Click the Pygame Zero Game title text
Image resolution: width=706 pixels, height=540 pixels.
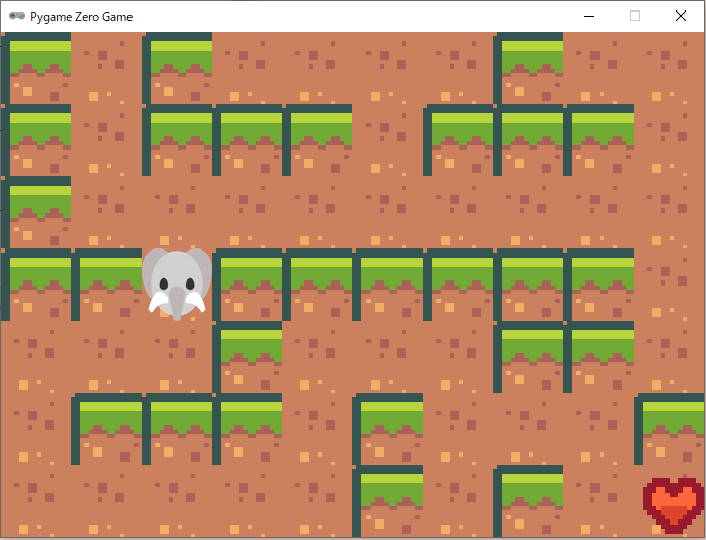(81, 17)
